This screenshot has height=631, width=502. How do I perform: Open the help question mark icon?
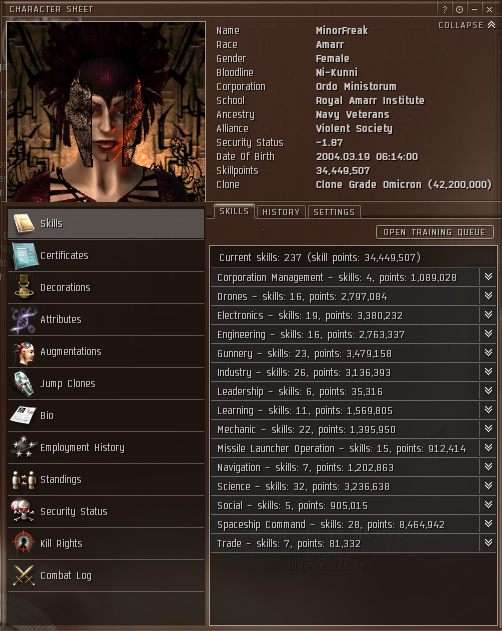444,9
